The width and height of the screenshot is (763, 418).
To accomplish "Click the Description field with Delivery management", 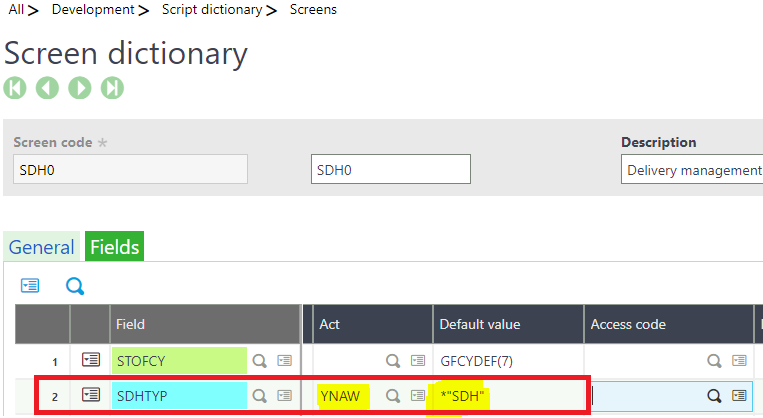I will [692, 170].
